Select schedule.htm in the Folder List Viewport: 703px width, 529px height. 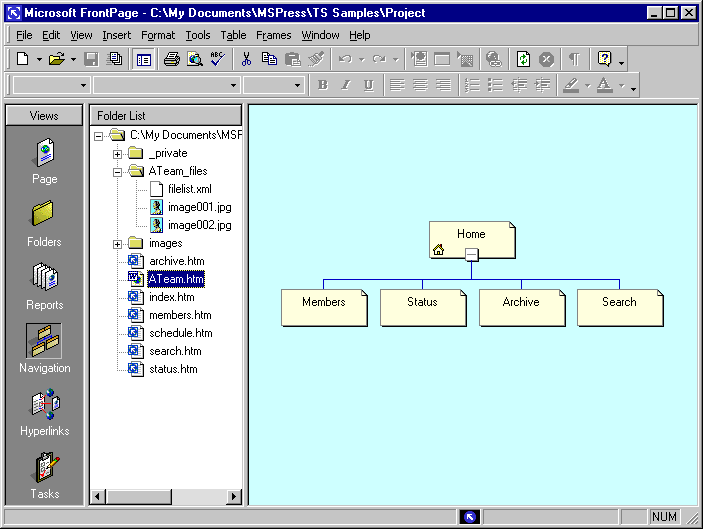pyautogui.click(x=180, y=333)
